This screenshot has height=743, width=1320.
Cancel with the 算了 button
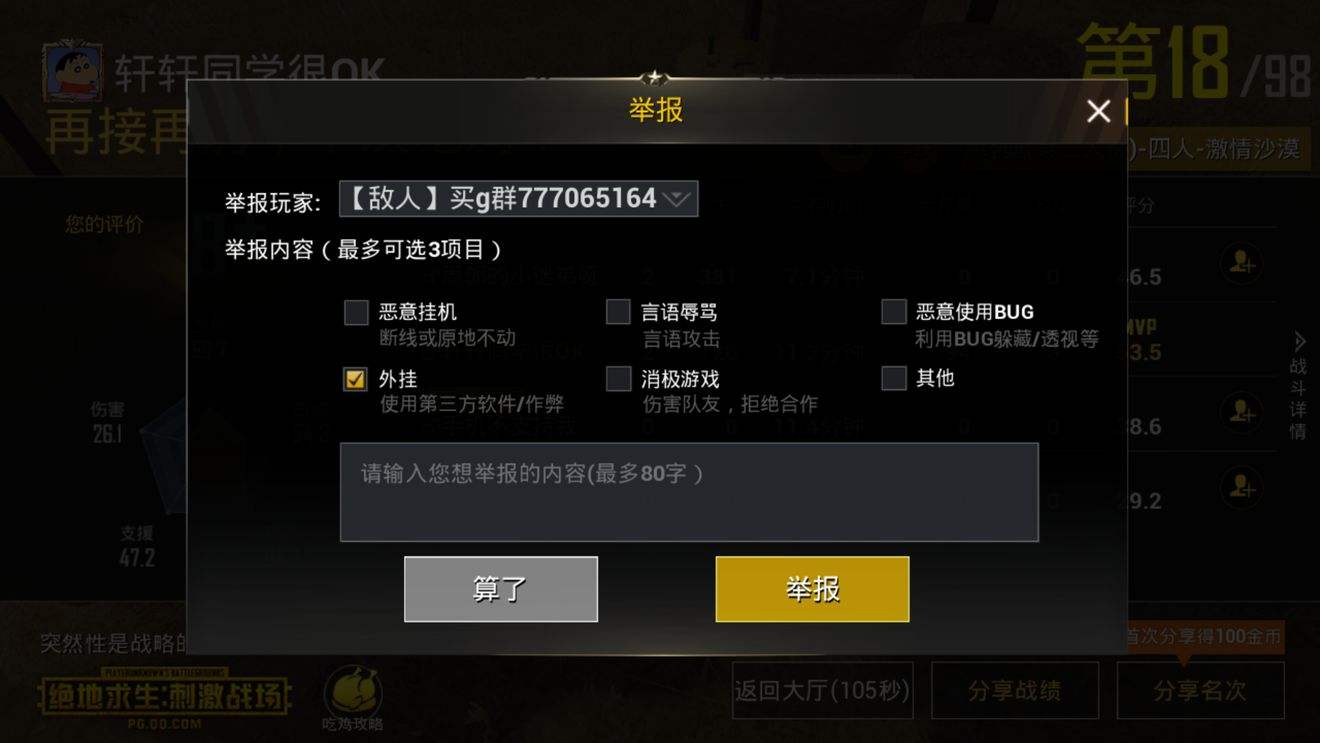501,589
